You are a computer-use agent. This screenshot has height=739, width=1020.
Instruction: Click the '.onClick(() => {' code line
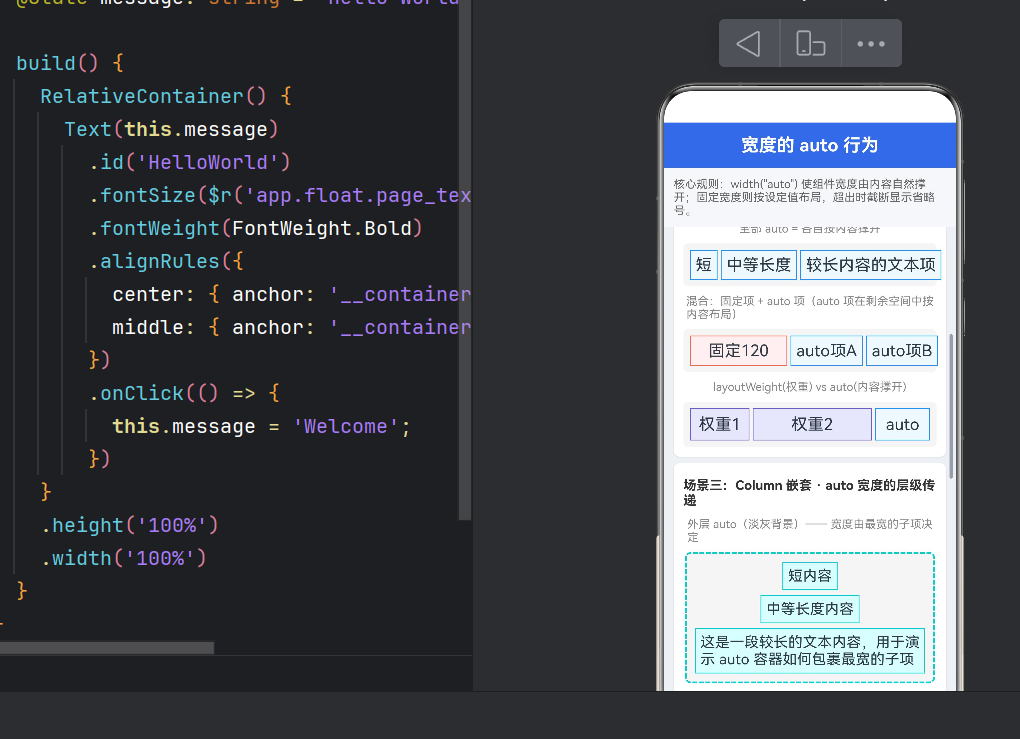pyautogui.click(x=184, y=394)
